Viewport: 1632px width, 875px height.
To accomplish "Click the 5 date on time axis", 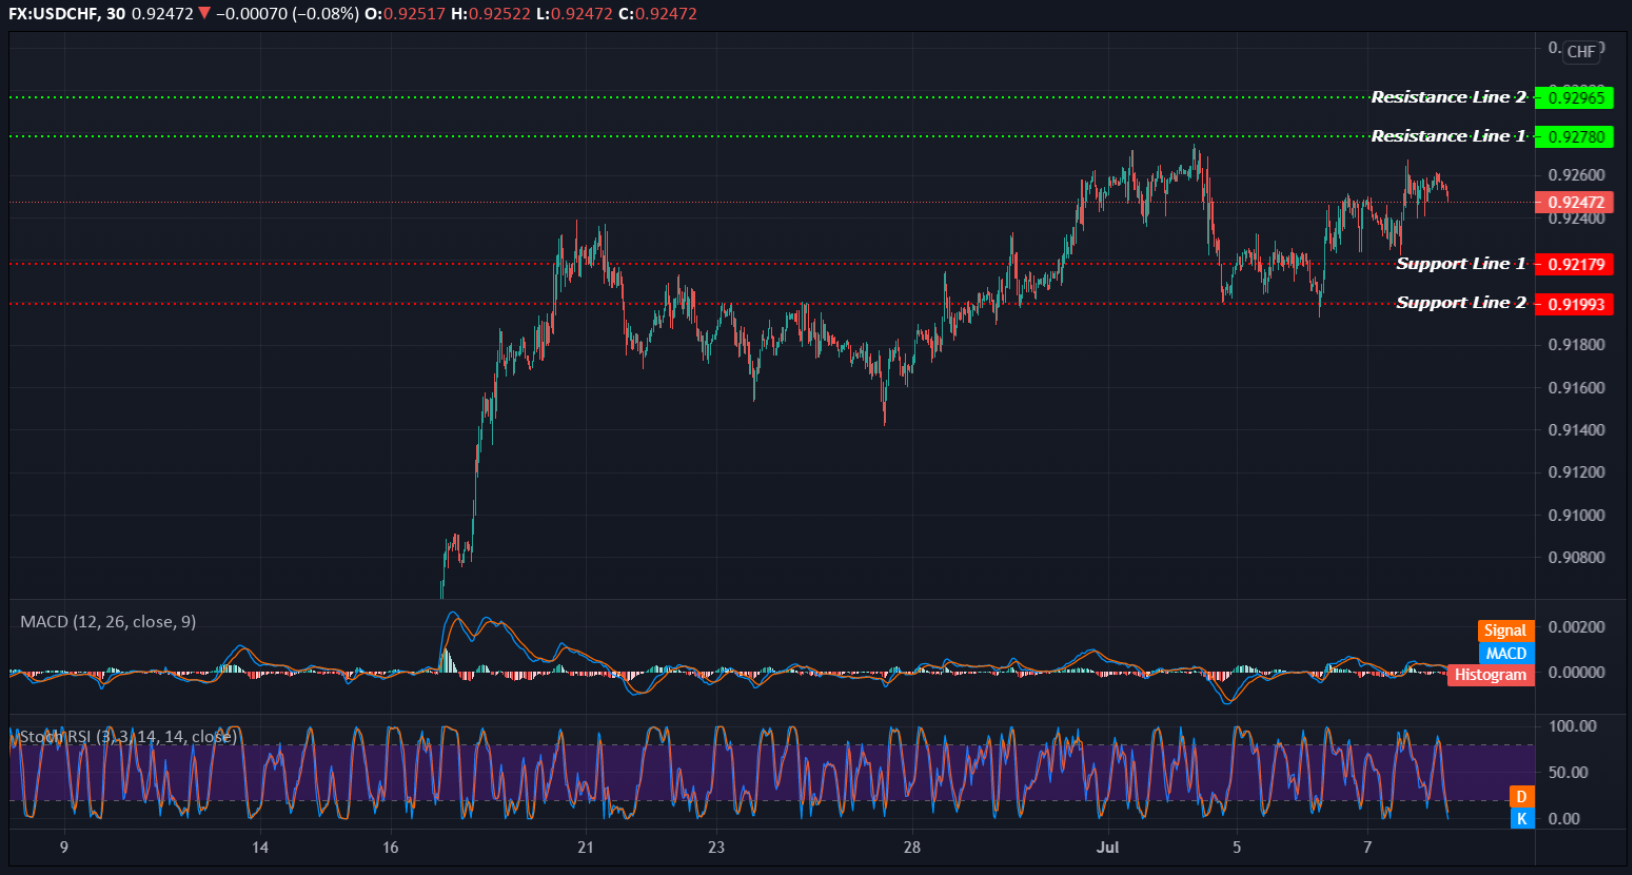I will point(1237,847).
